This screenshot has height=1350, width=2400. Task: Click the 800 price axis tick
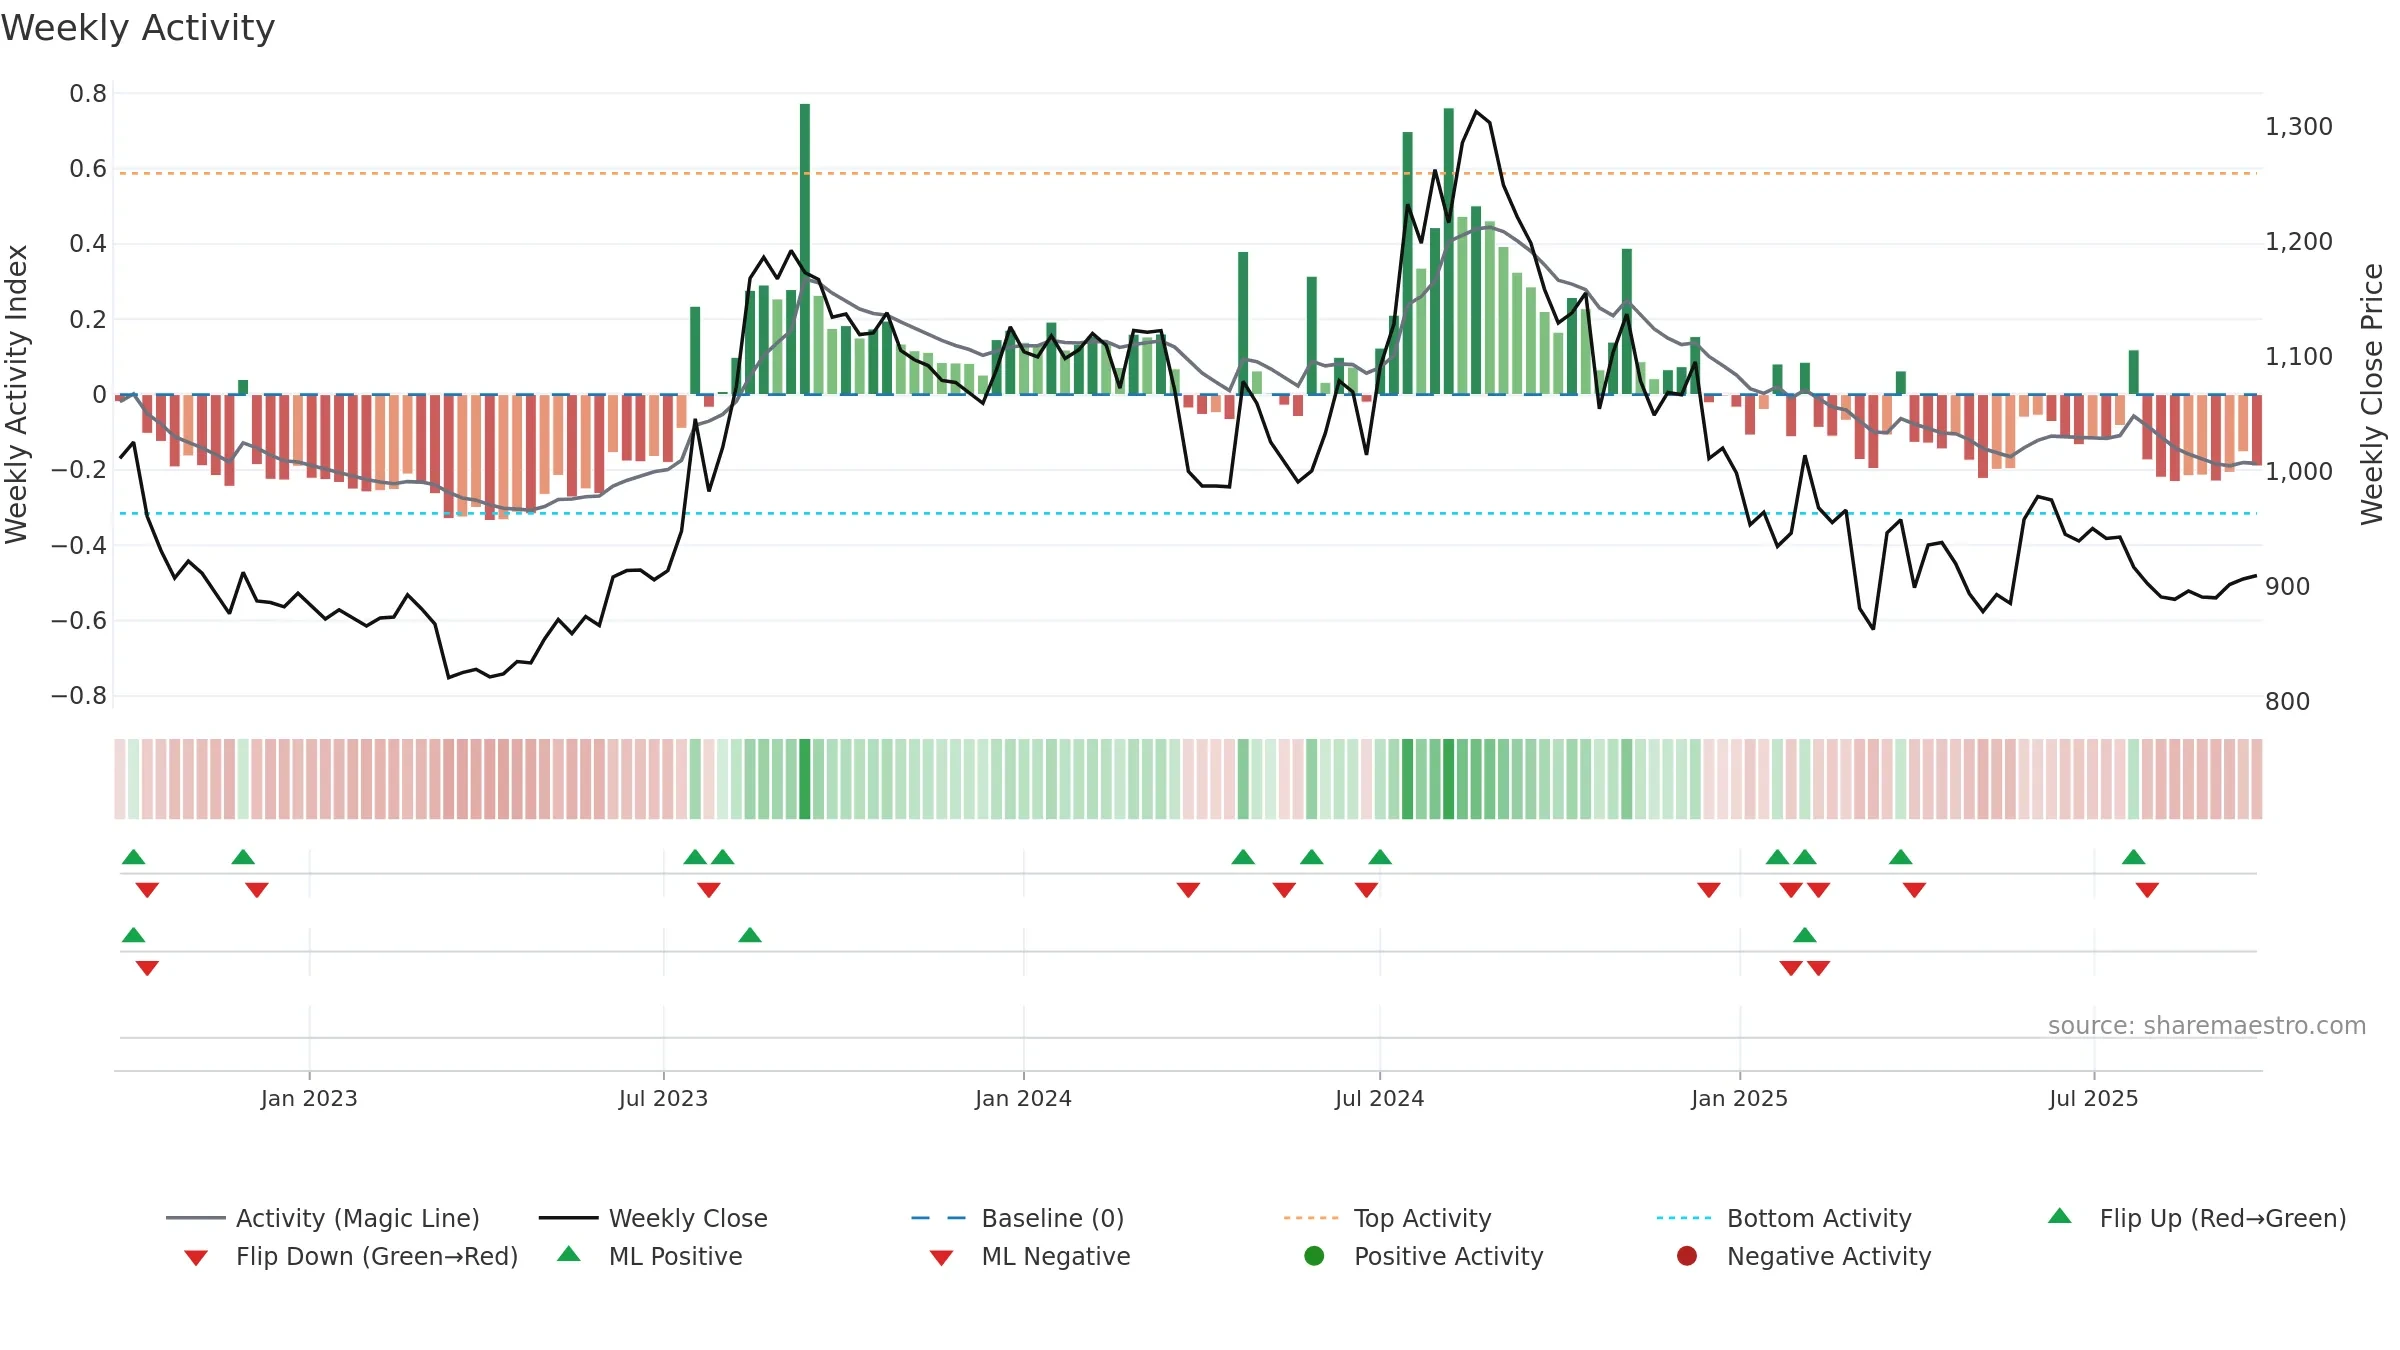2288,702
